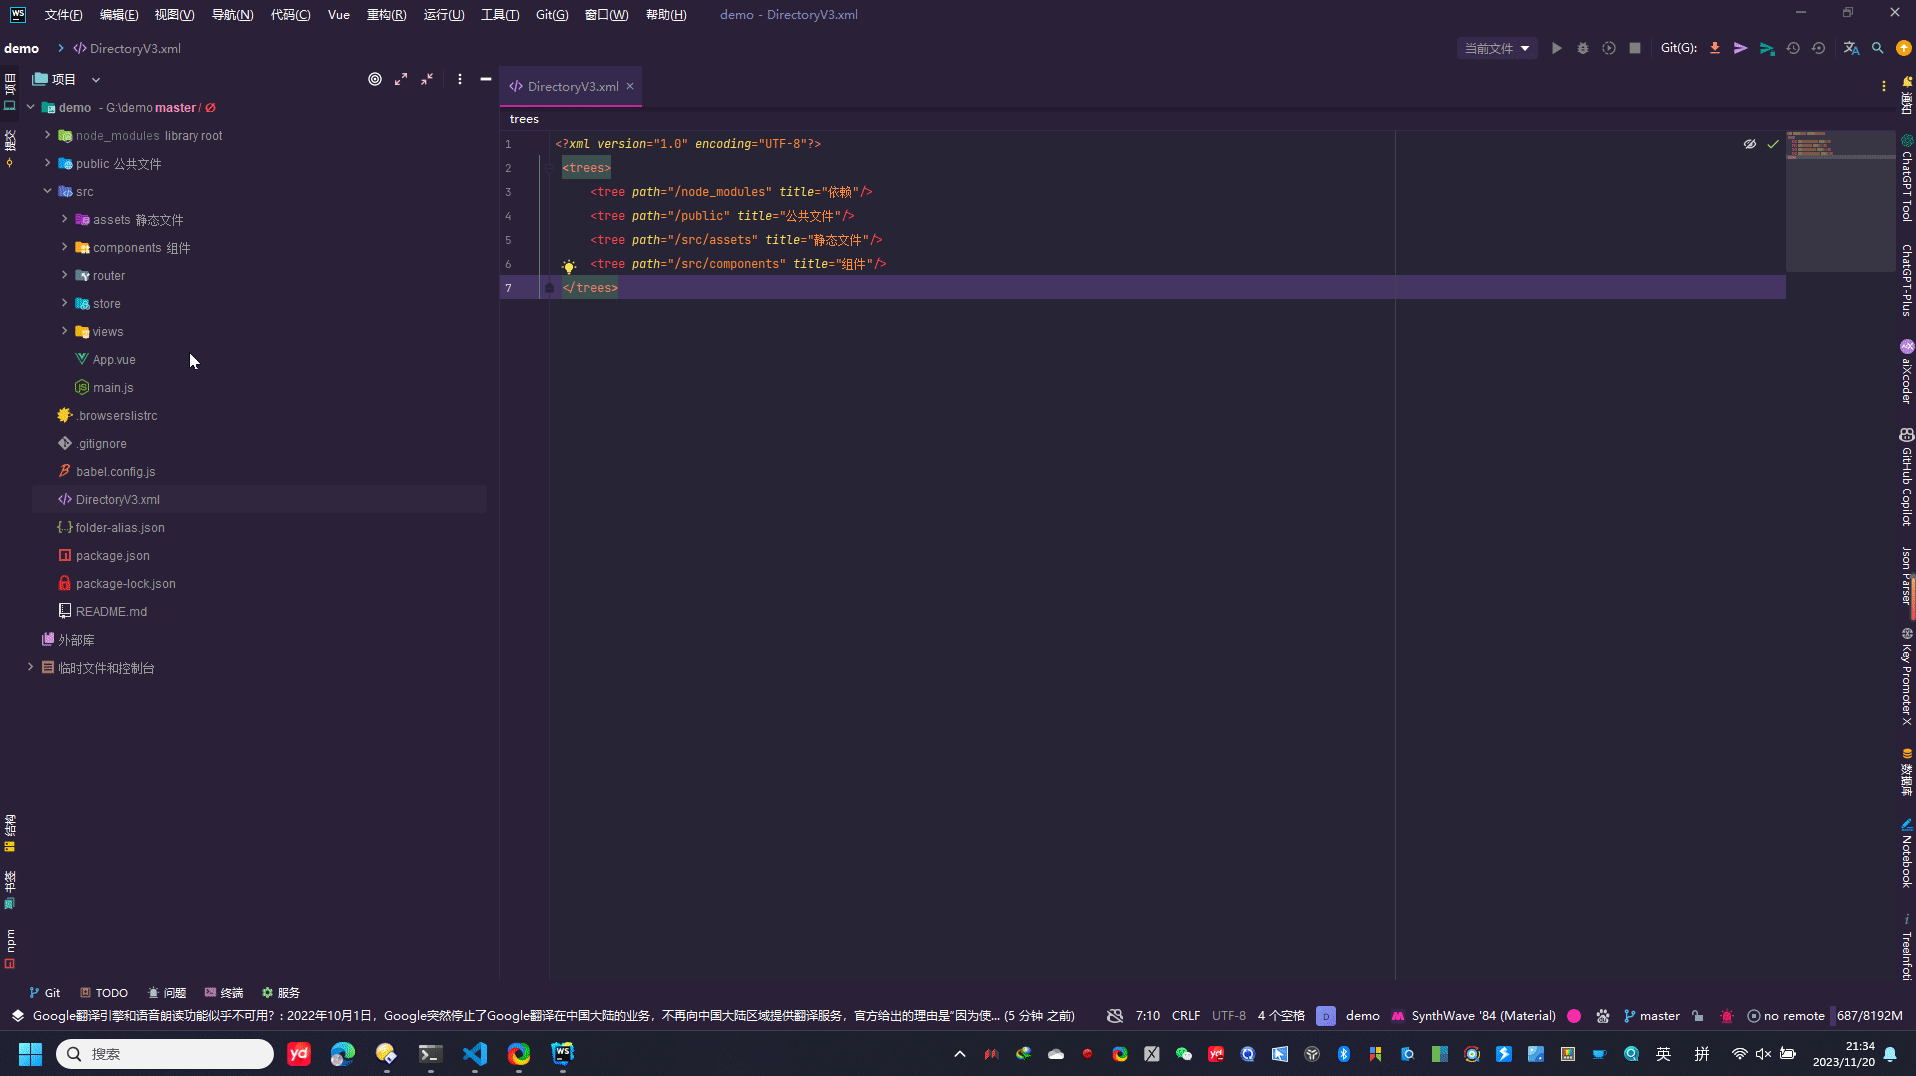
Task: Hide the project tool window
Action: (486, 79)
